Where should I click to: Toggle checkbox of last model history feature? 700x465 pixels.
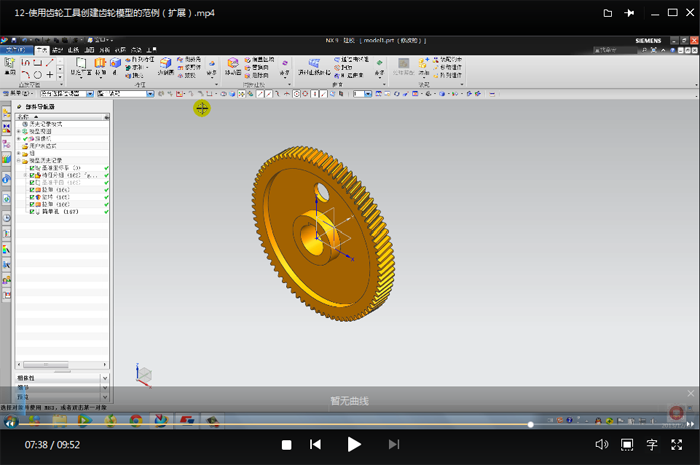(x=33, y=211)
